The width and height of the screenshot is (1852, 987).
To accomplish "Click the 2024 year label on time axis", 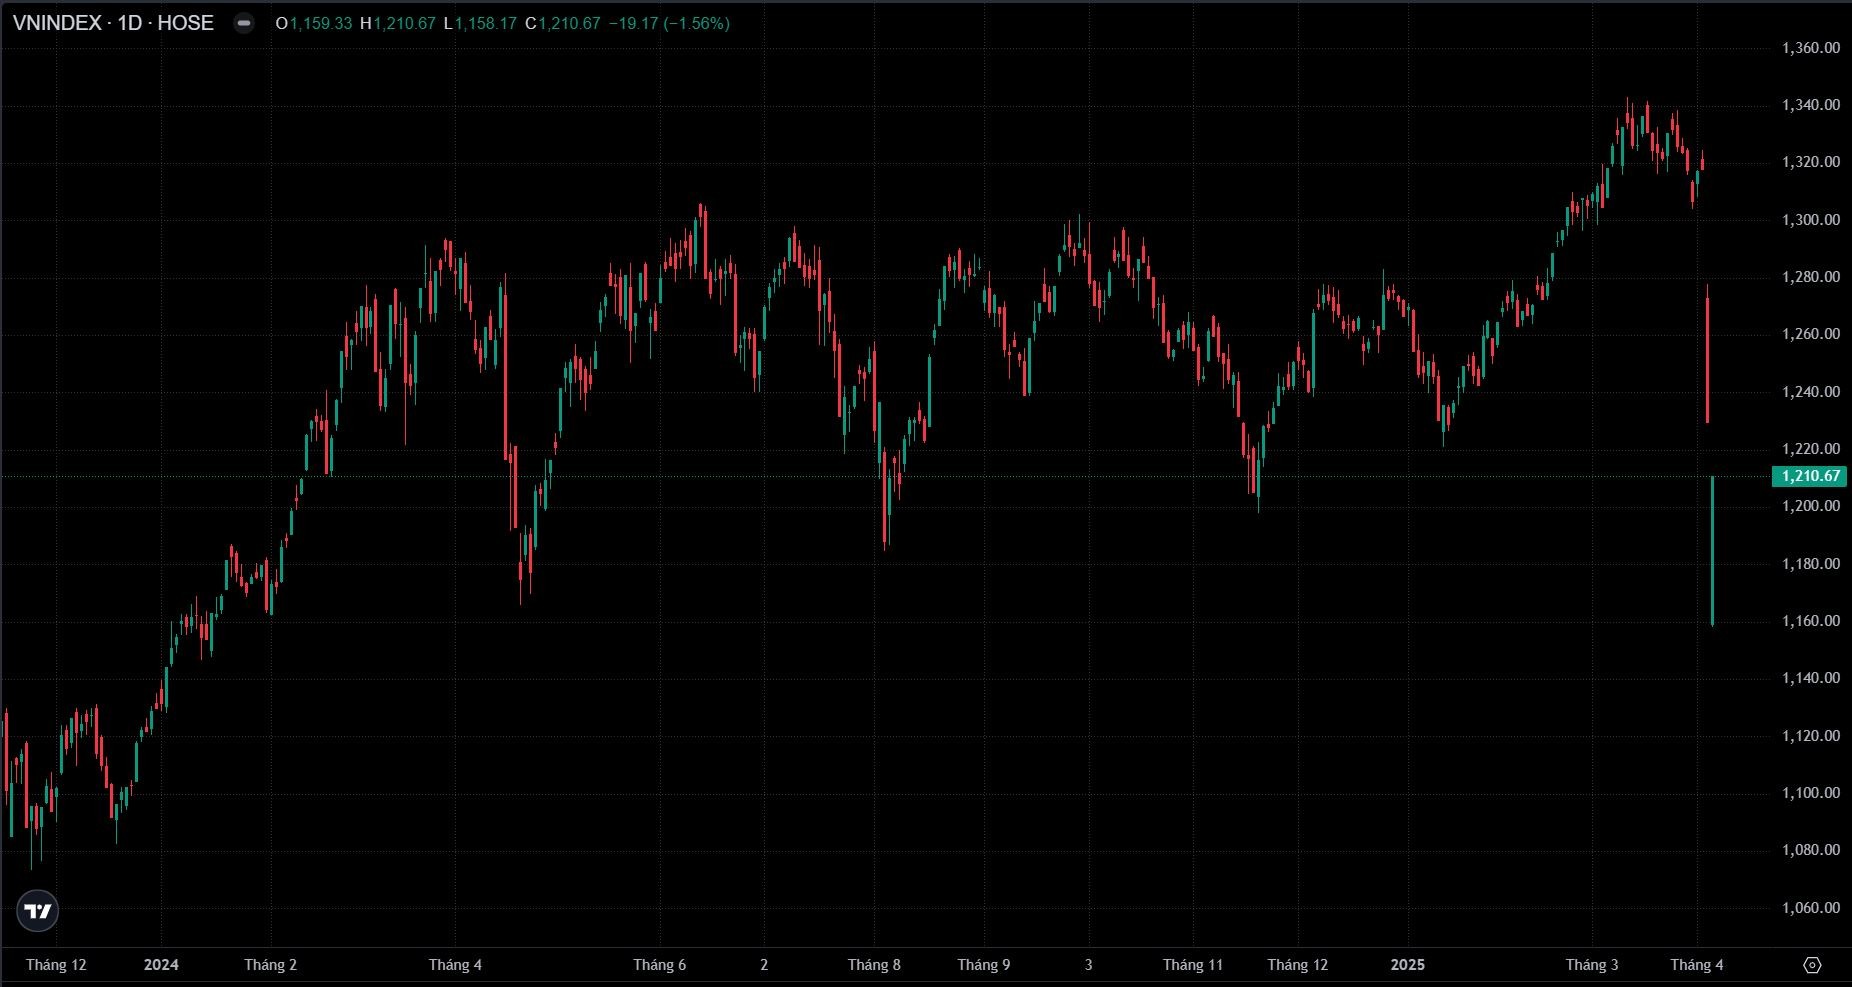I will pyautogui.click(x=161, y=965).
